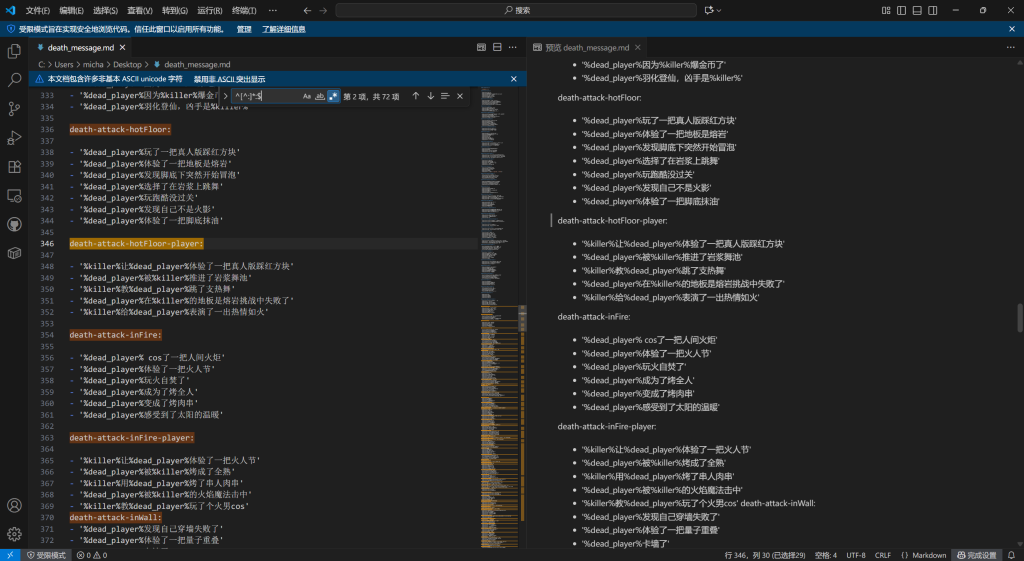
Task: Click the 了解详细信息 link in banner
Action: tap(283, 29)
